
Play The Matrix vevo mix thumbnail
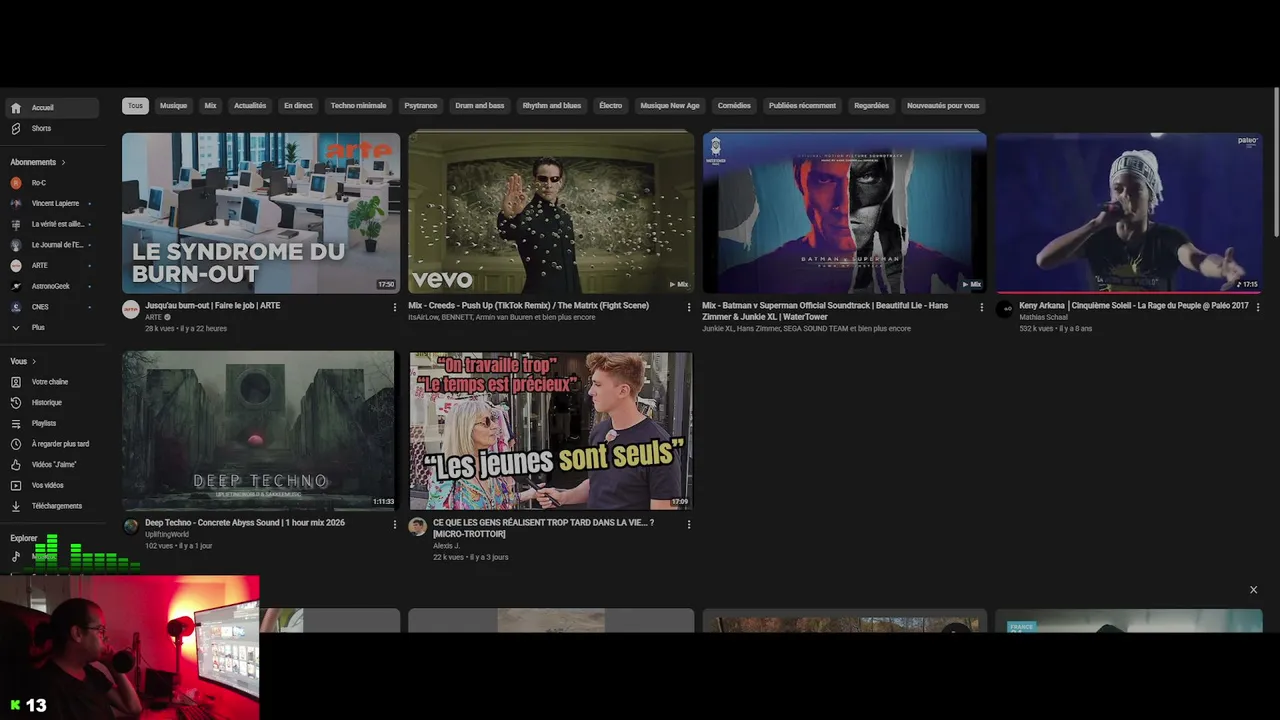(551, 213)
